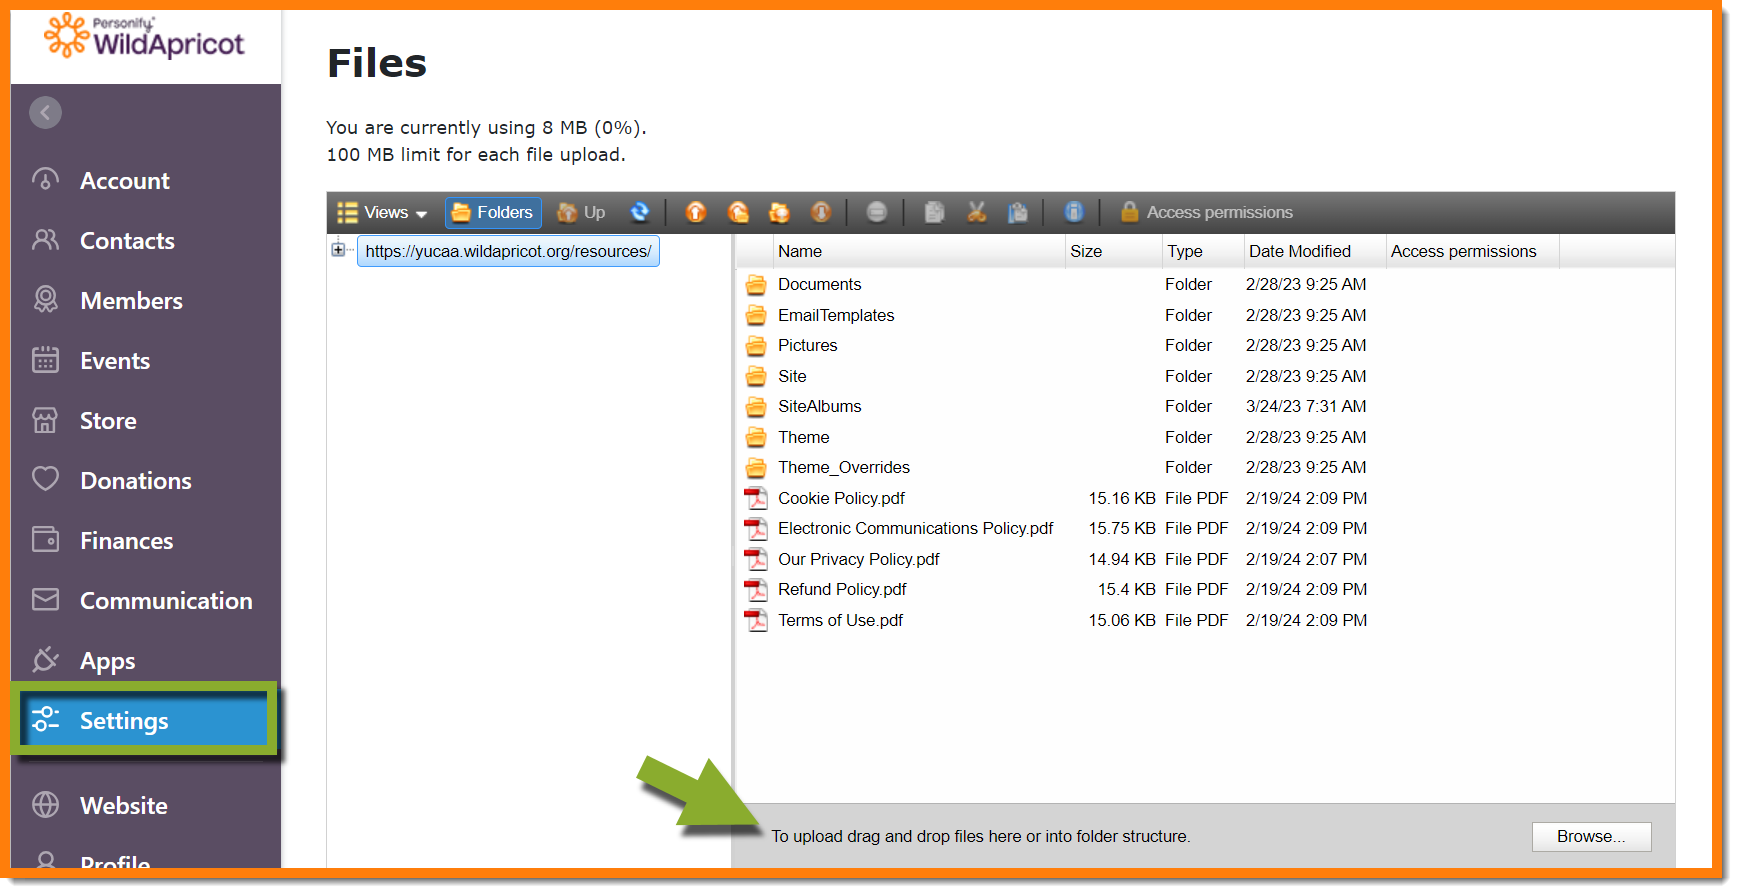Image resolution: width=1737 pixels, height=893 pixels.
Task: Open Settings in the left sidebar
Action: (x=124, y=721)
